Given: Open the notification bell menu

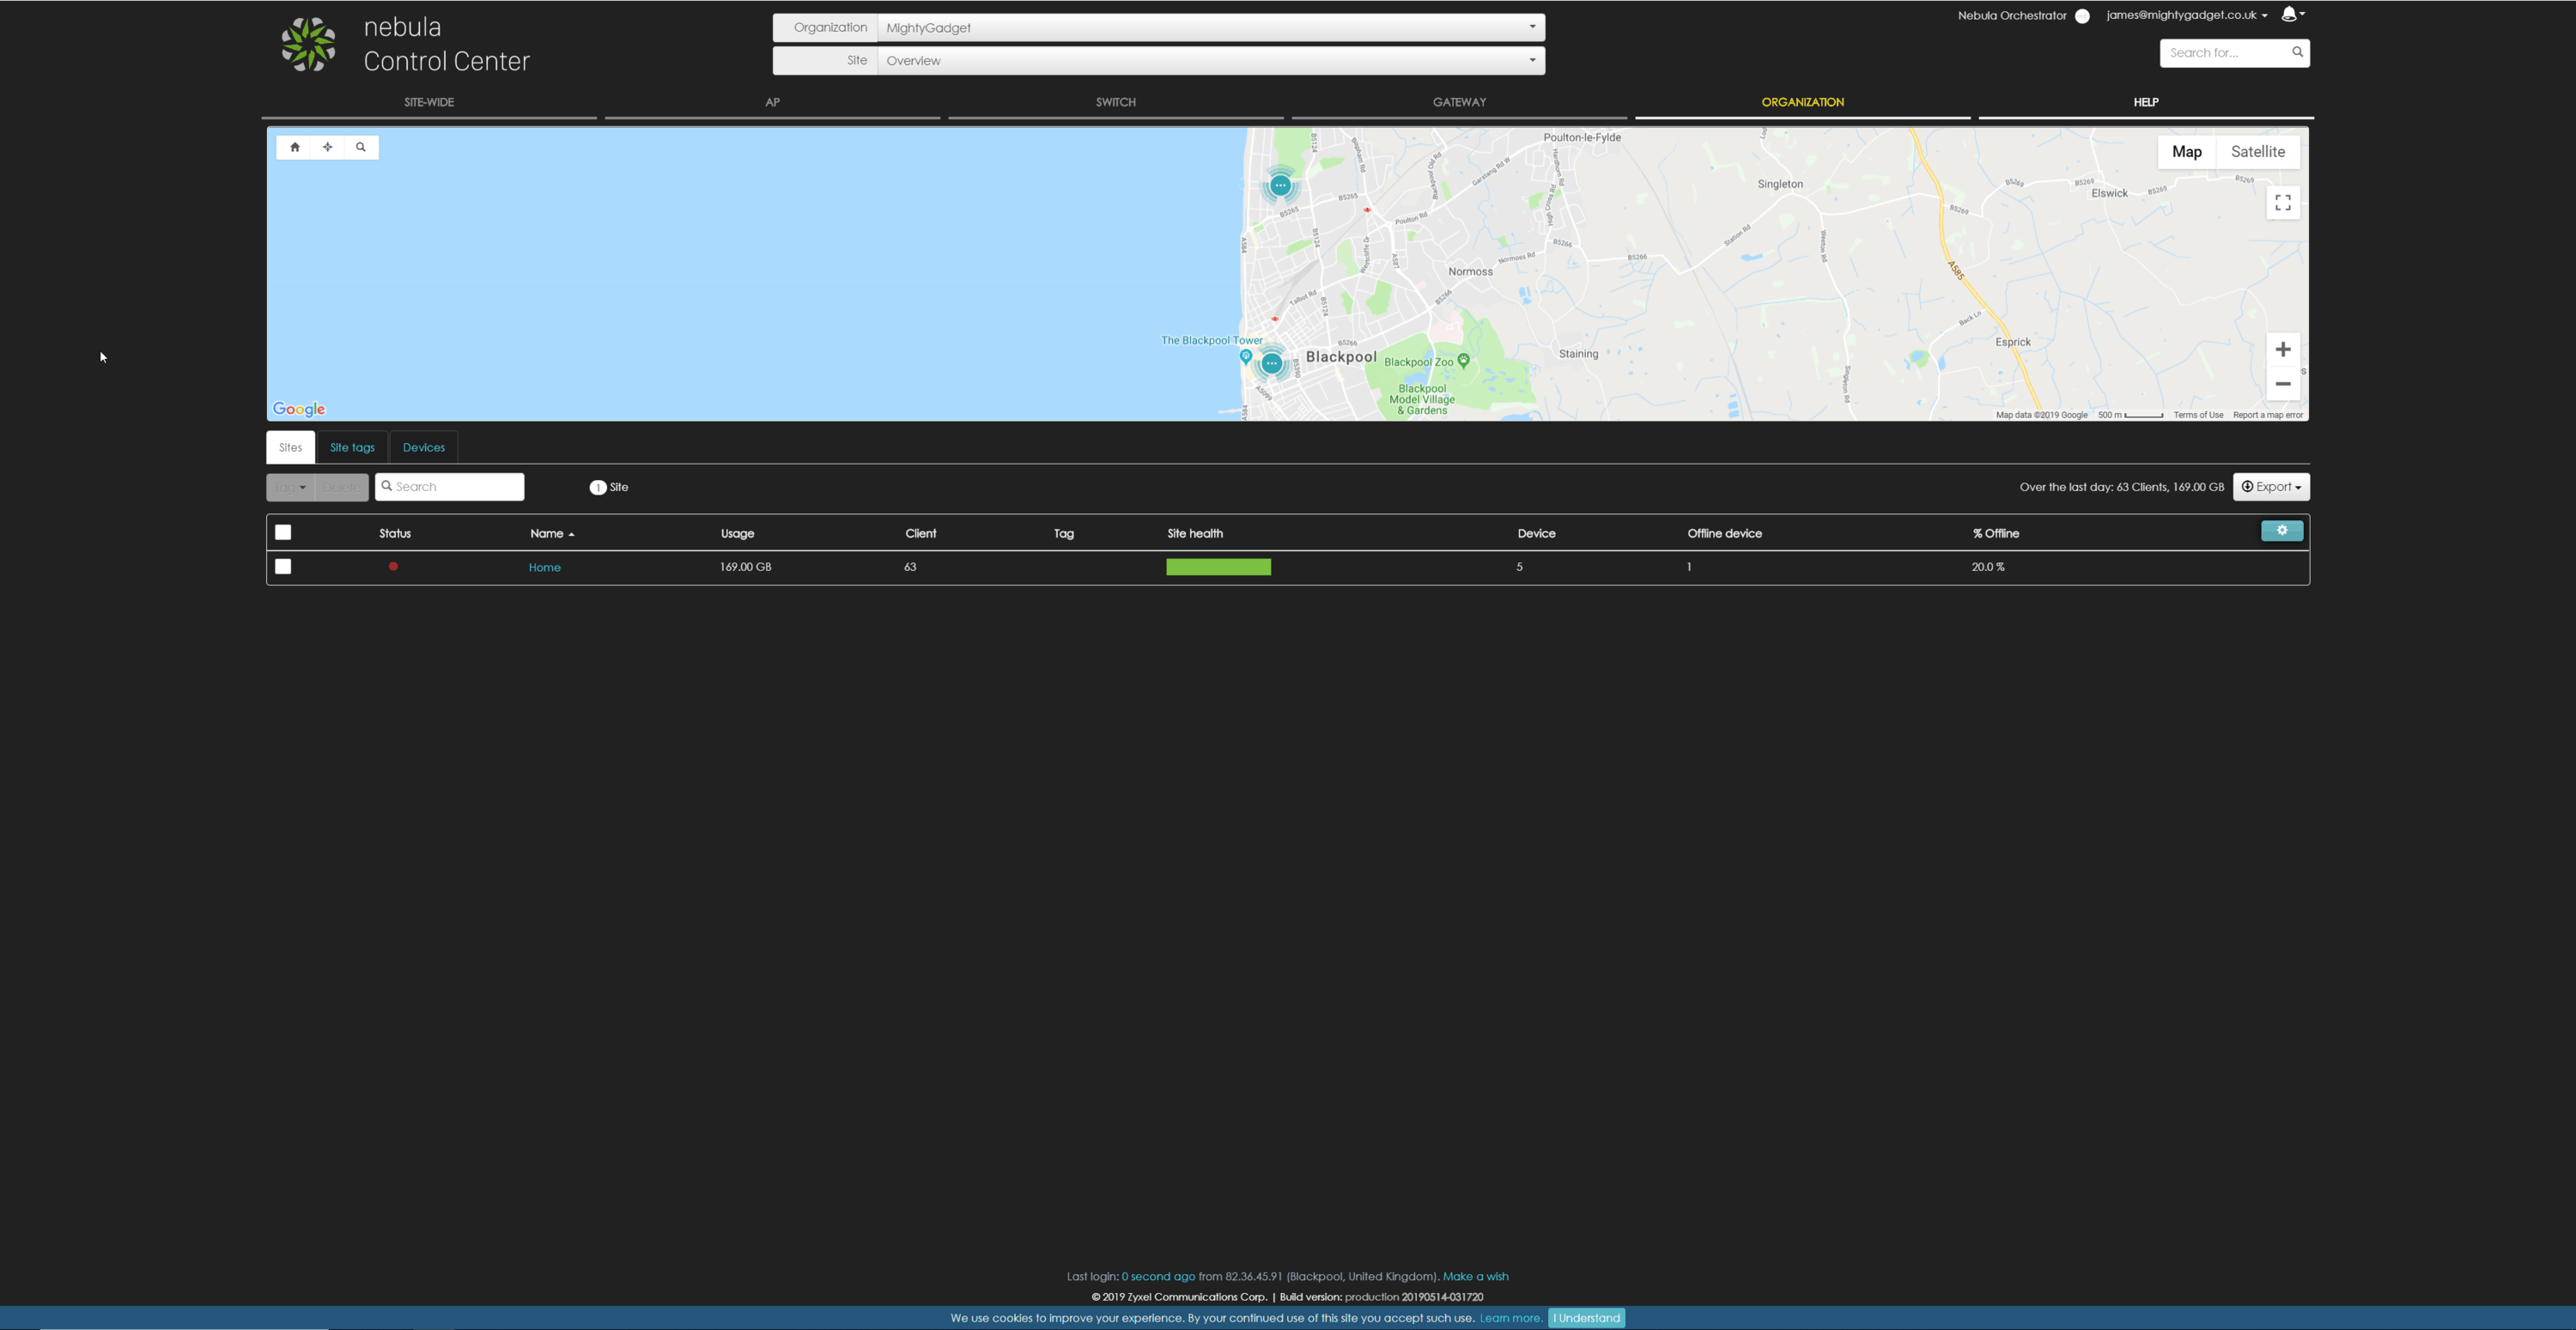Looking at the screenshot, I should (2292, 14).
